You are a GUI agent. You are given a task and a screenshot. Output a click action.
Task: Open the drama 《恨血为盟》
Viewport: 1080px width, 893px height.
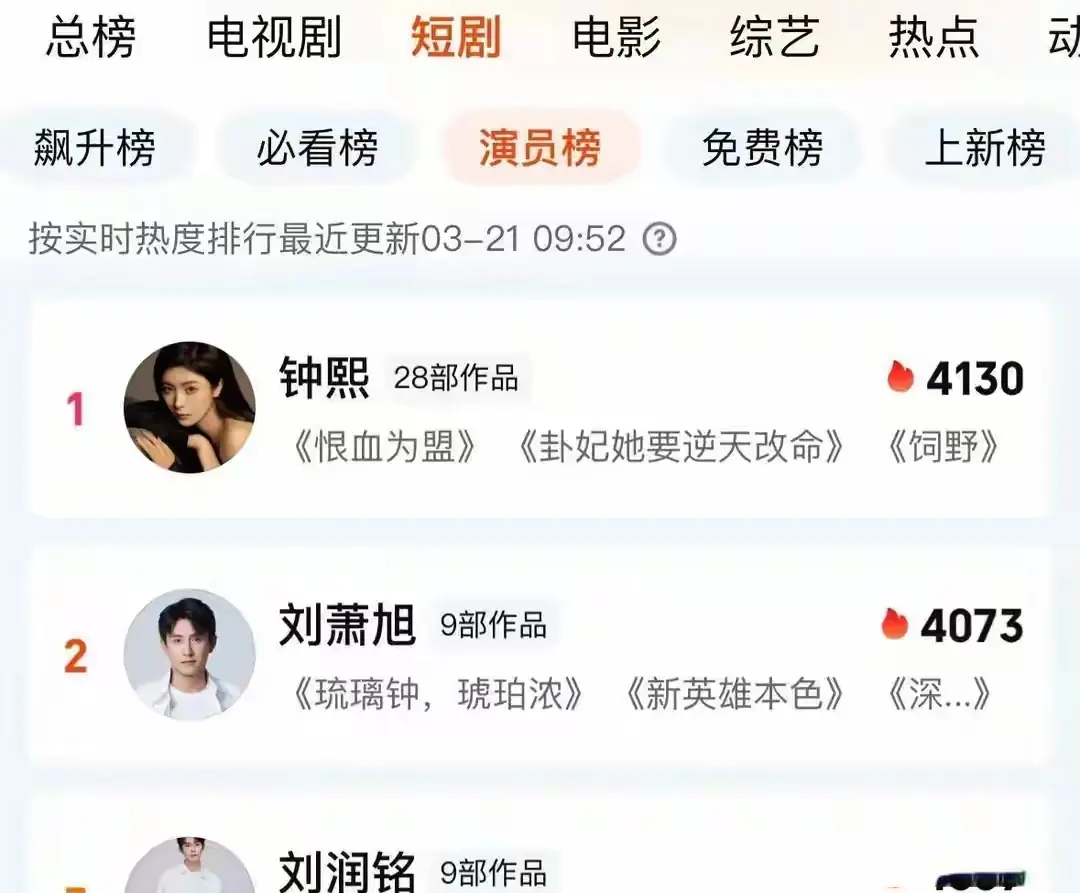[x=384, y=446]
